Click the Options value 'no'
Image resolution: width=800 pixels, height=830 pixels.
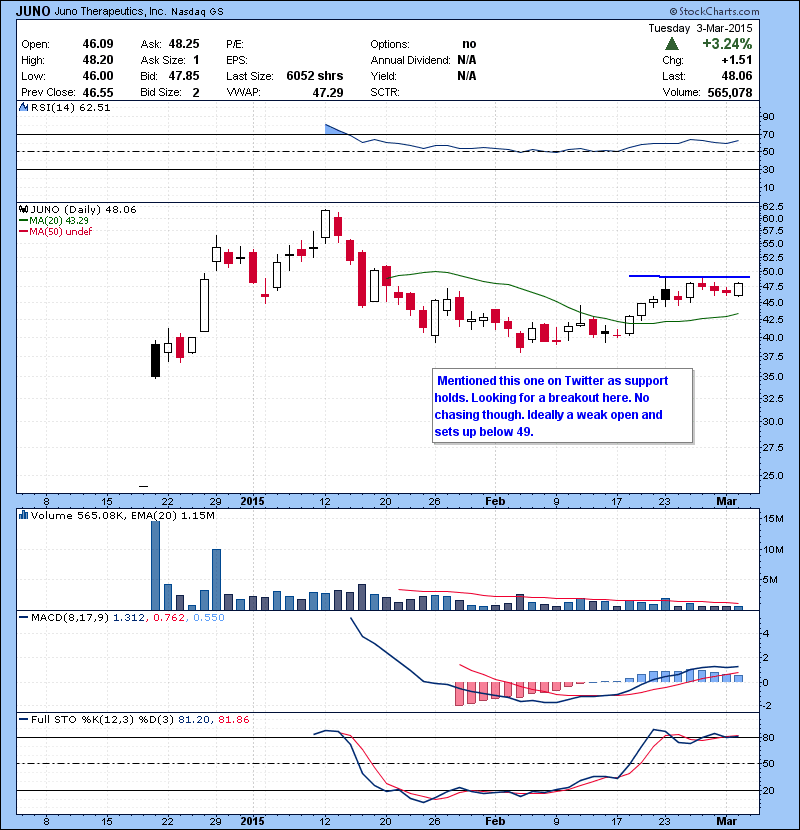[x=469, y=44]
